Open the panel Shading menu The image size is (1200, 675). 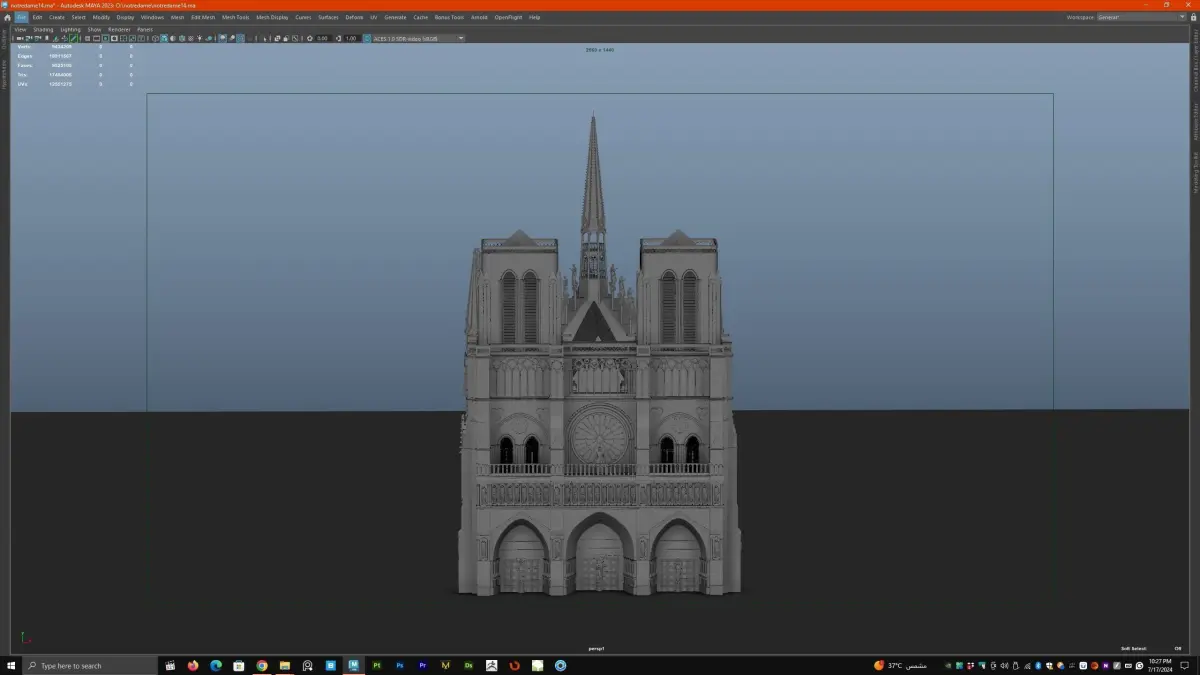pyautogui.click(x=43, y=29)
